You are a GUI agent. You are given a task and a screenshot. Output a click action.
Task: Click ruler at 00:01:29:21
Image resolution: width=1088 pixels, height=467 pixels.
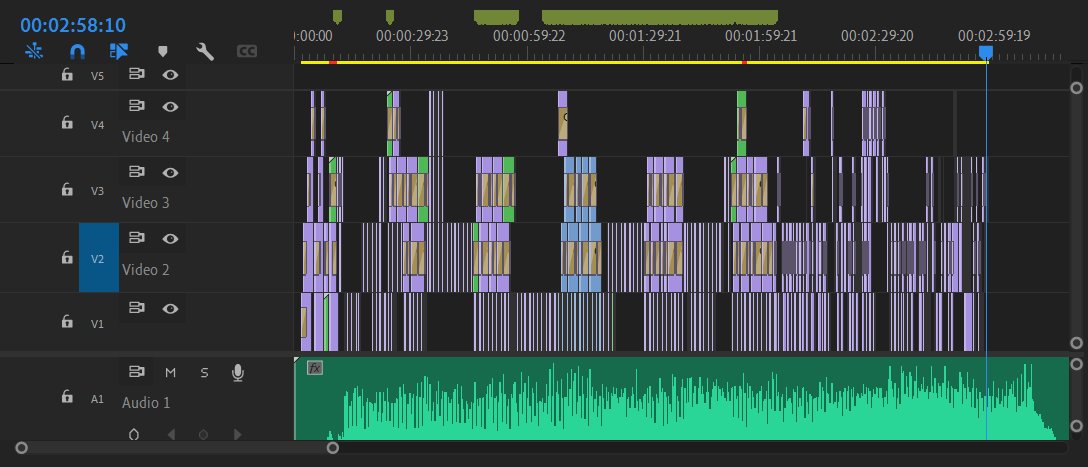[645, 36]
